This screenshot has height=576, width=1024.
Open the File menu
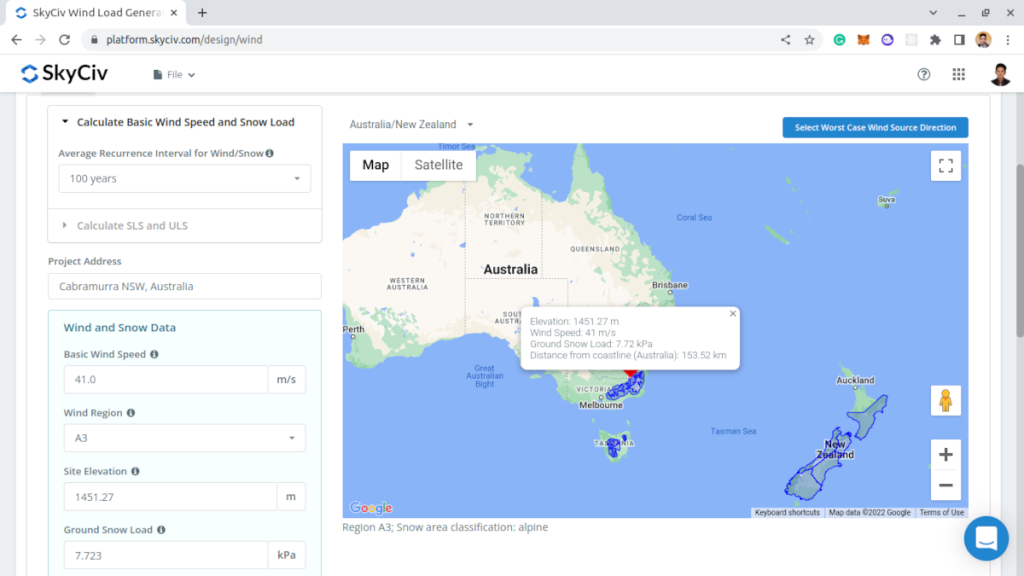pyautogui.click(x=174, y=75)
